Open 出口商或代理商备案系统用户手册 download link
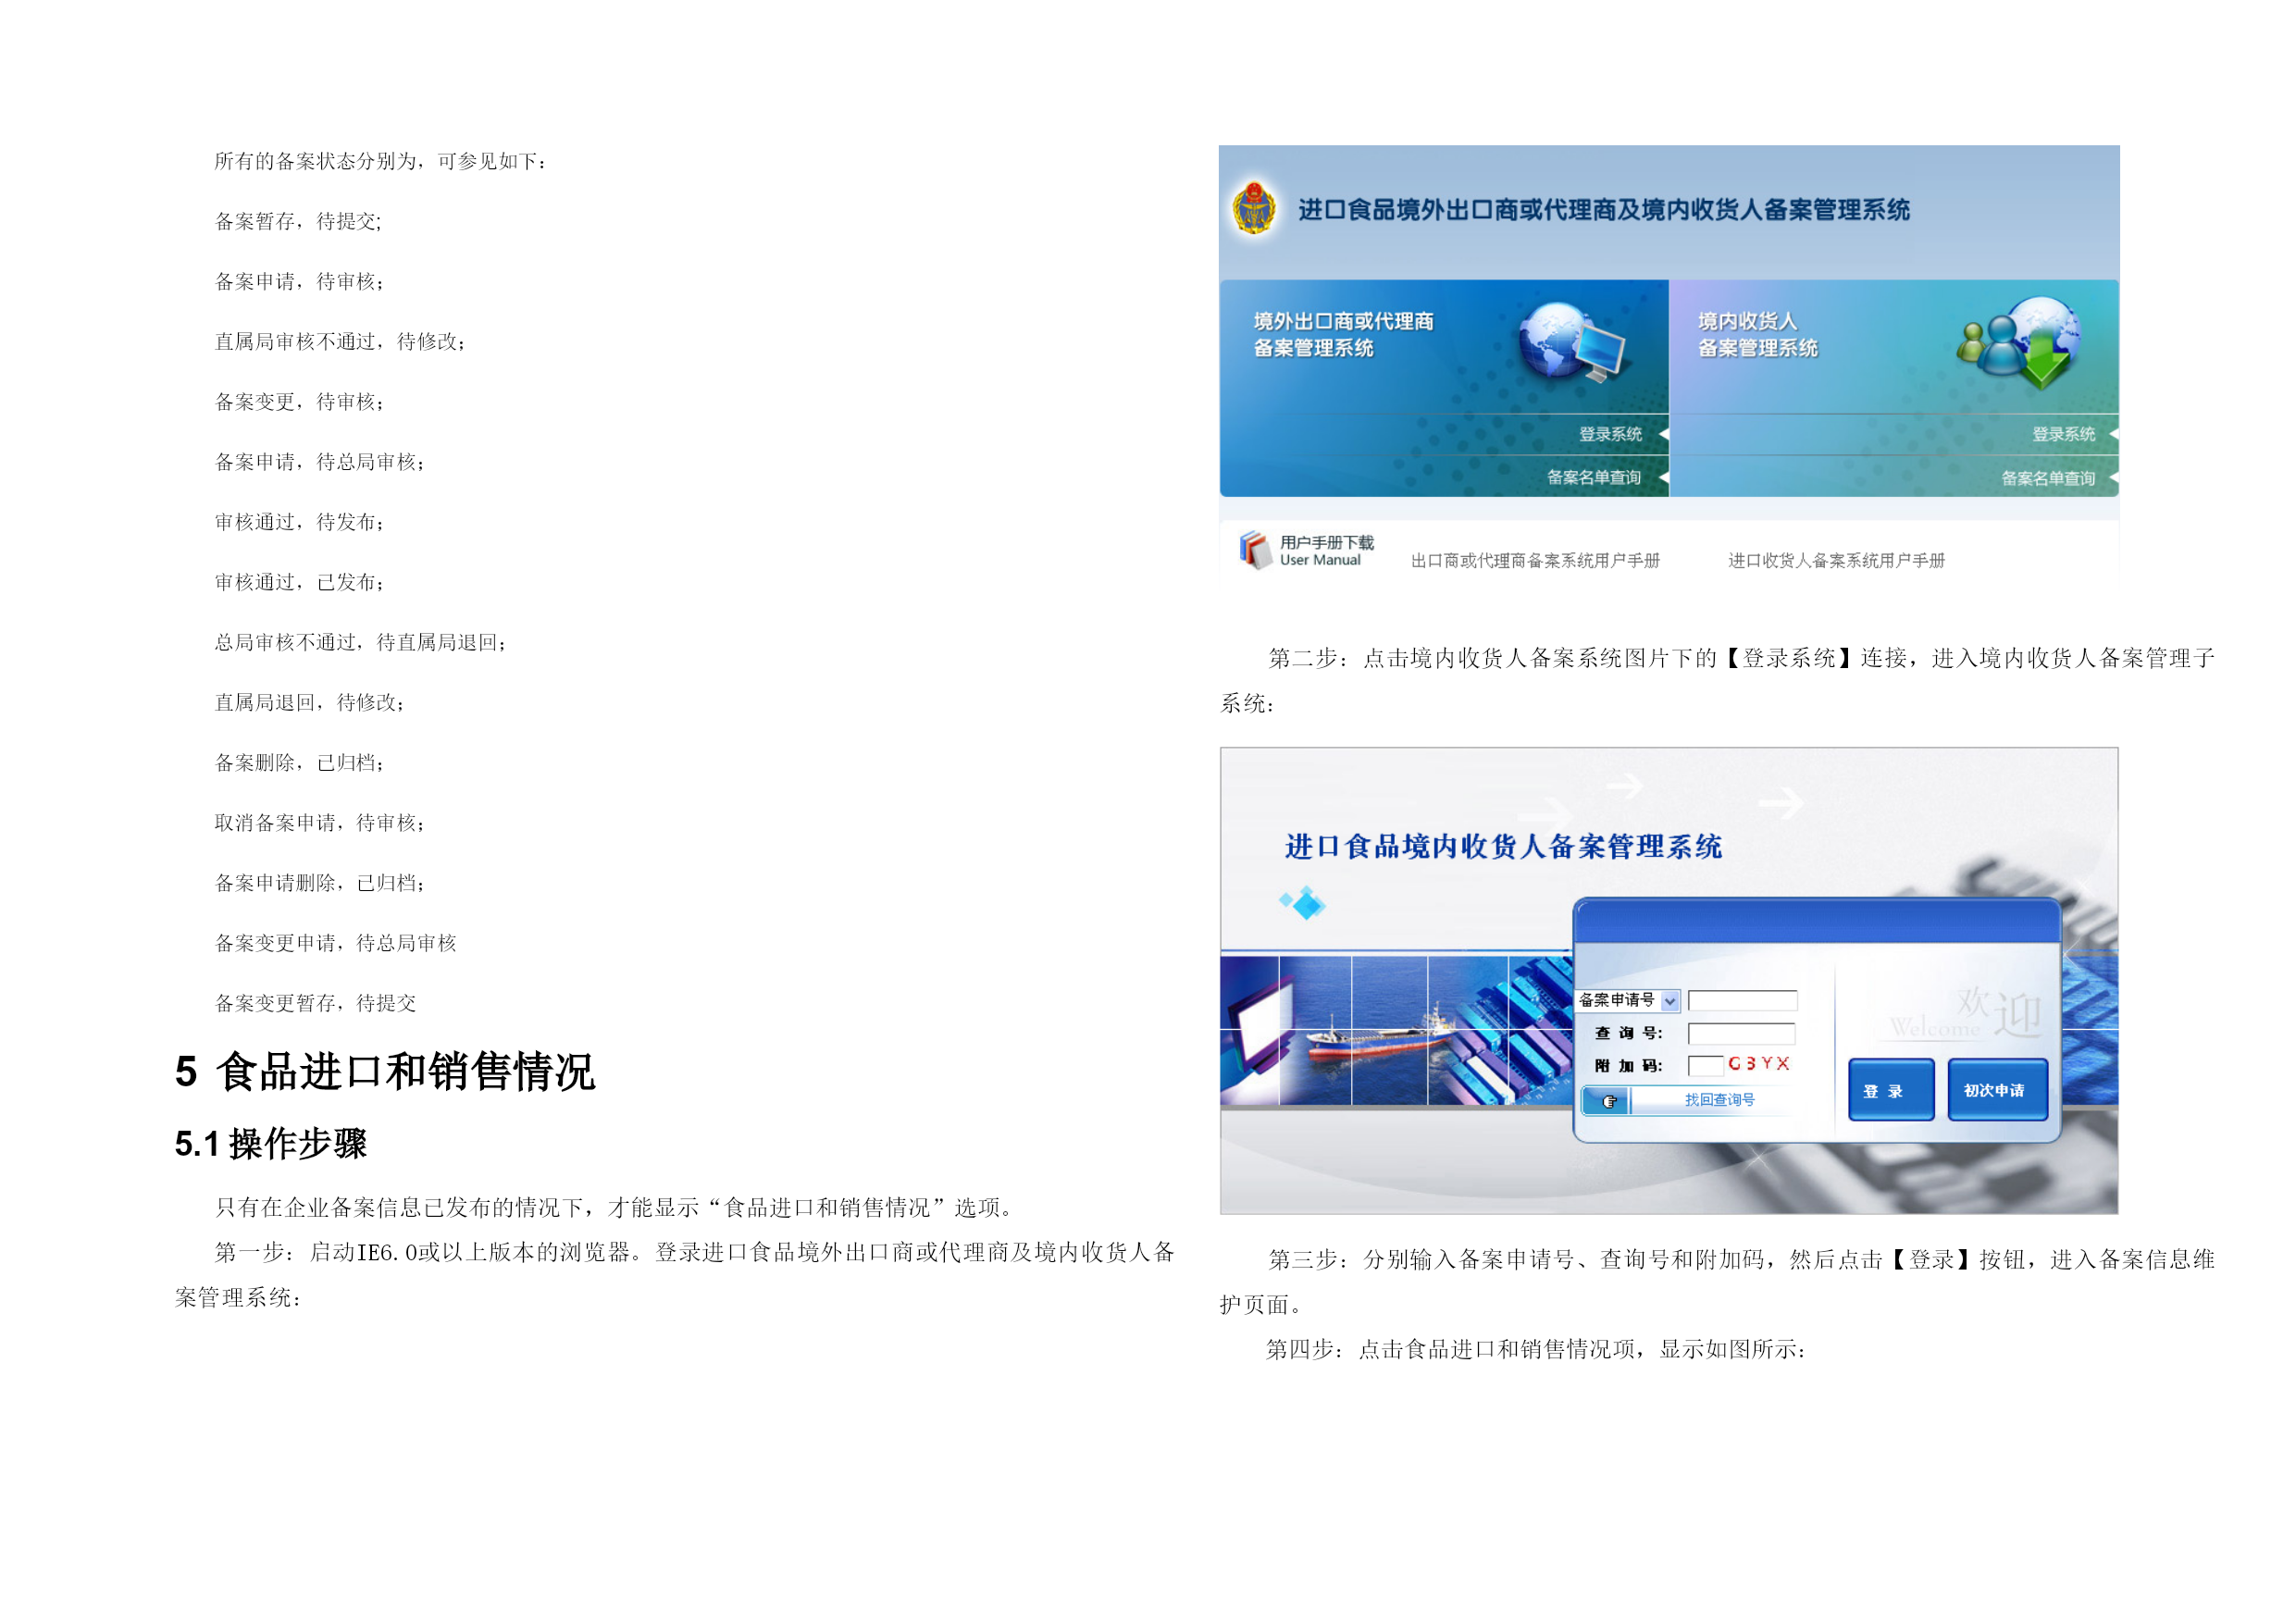Image resolution: width=2296 pixels, height=1623 pixels. coord(1535,561)
